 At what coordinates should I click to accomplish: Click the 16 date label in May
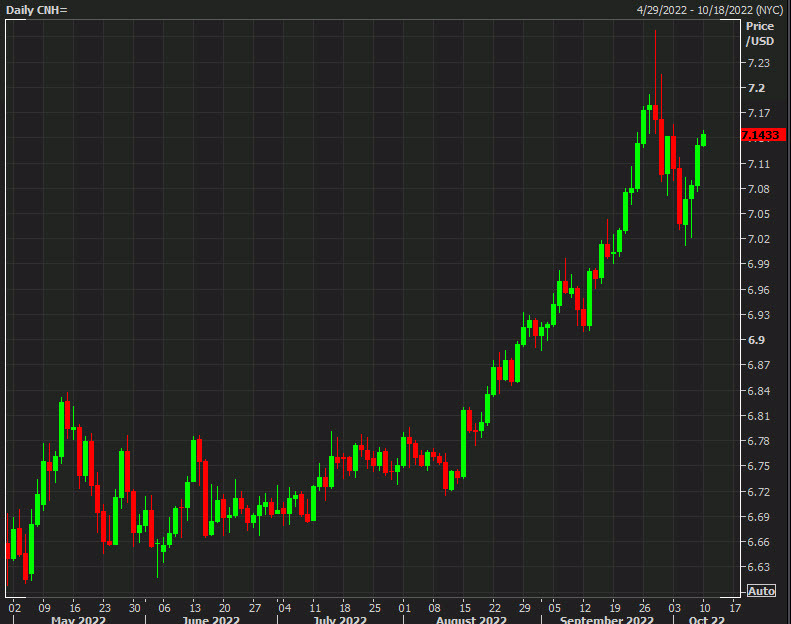75,608
